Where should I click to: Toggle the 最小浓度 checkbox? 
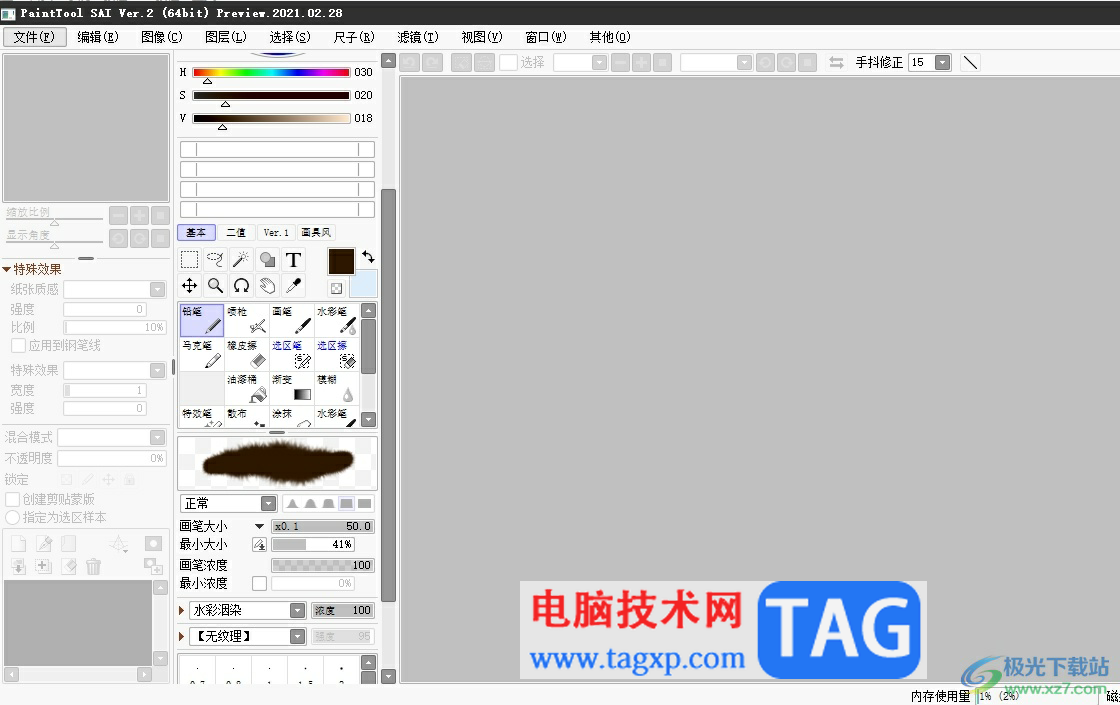pos(259,584)
